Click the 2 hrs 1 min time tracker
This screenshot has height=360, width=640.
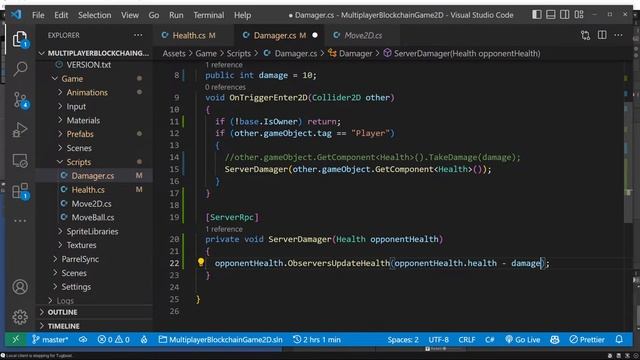tap(317, 340)
